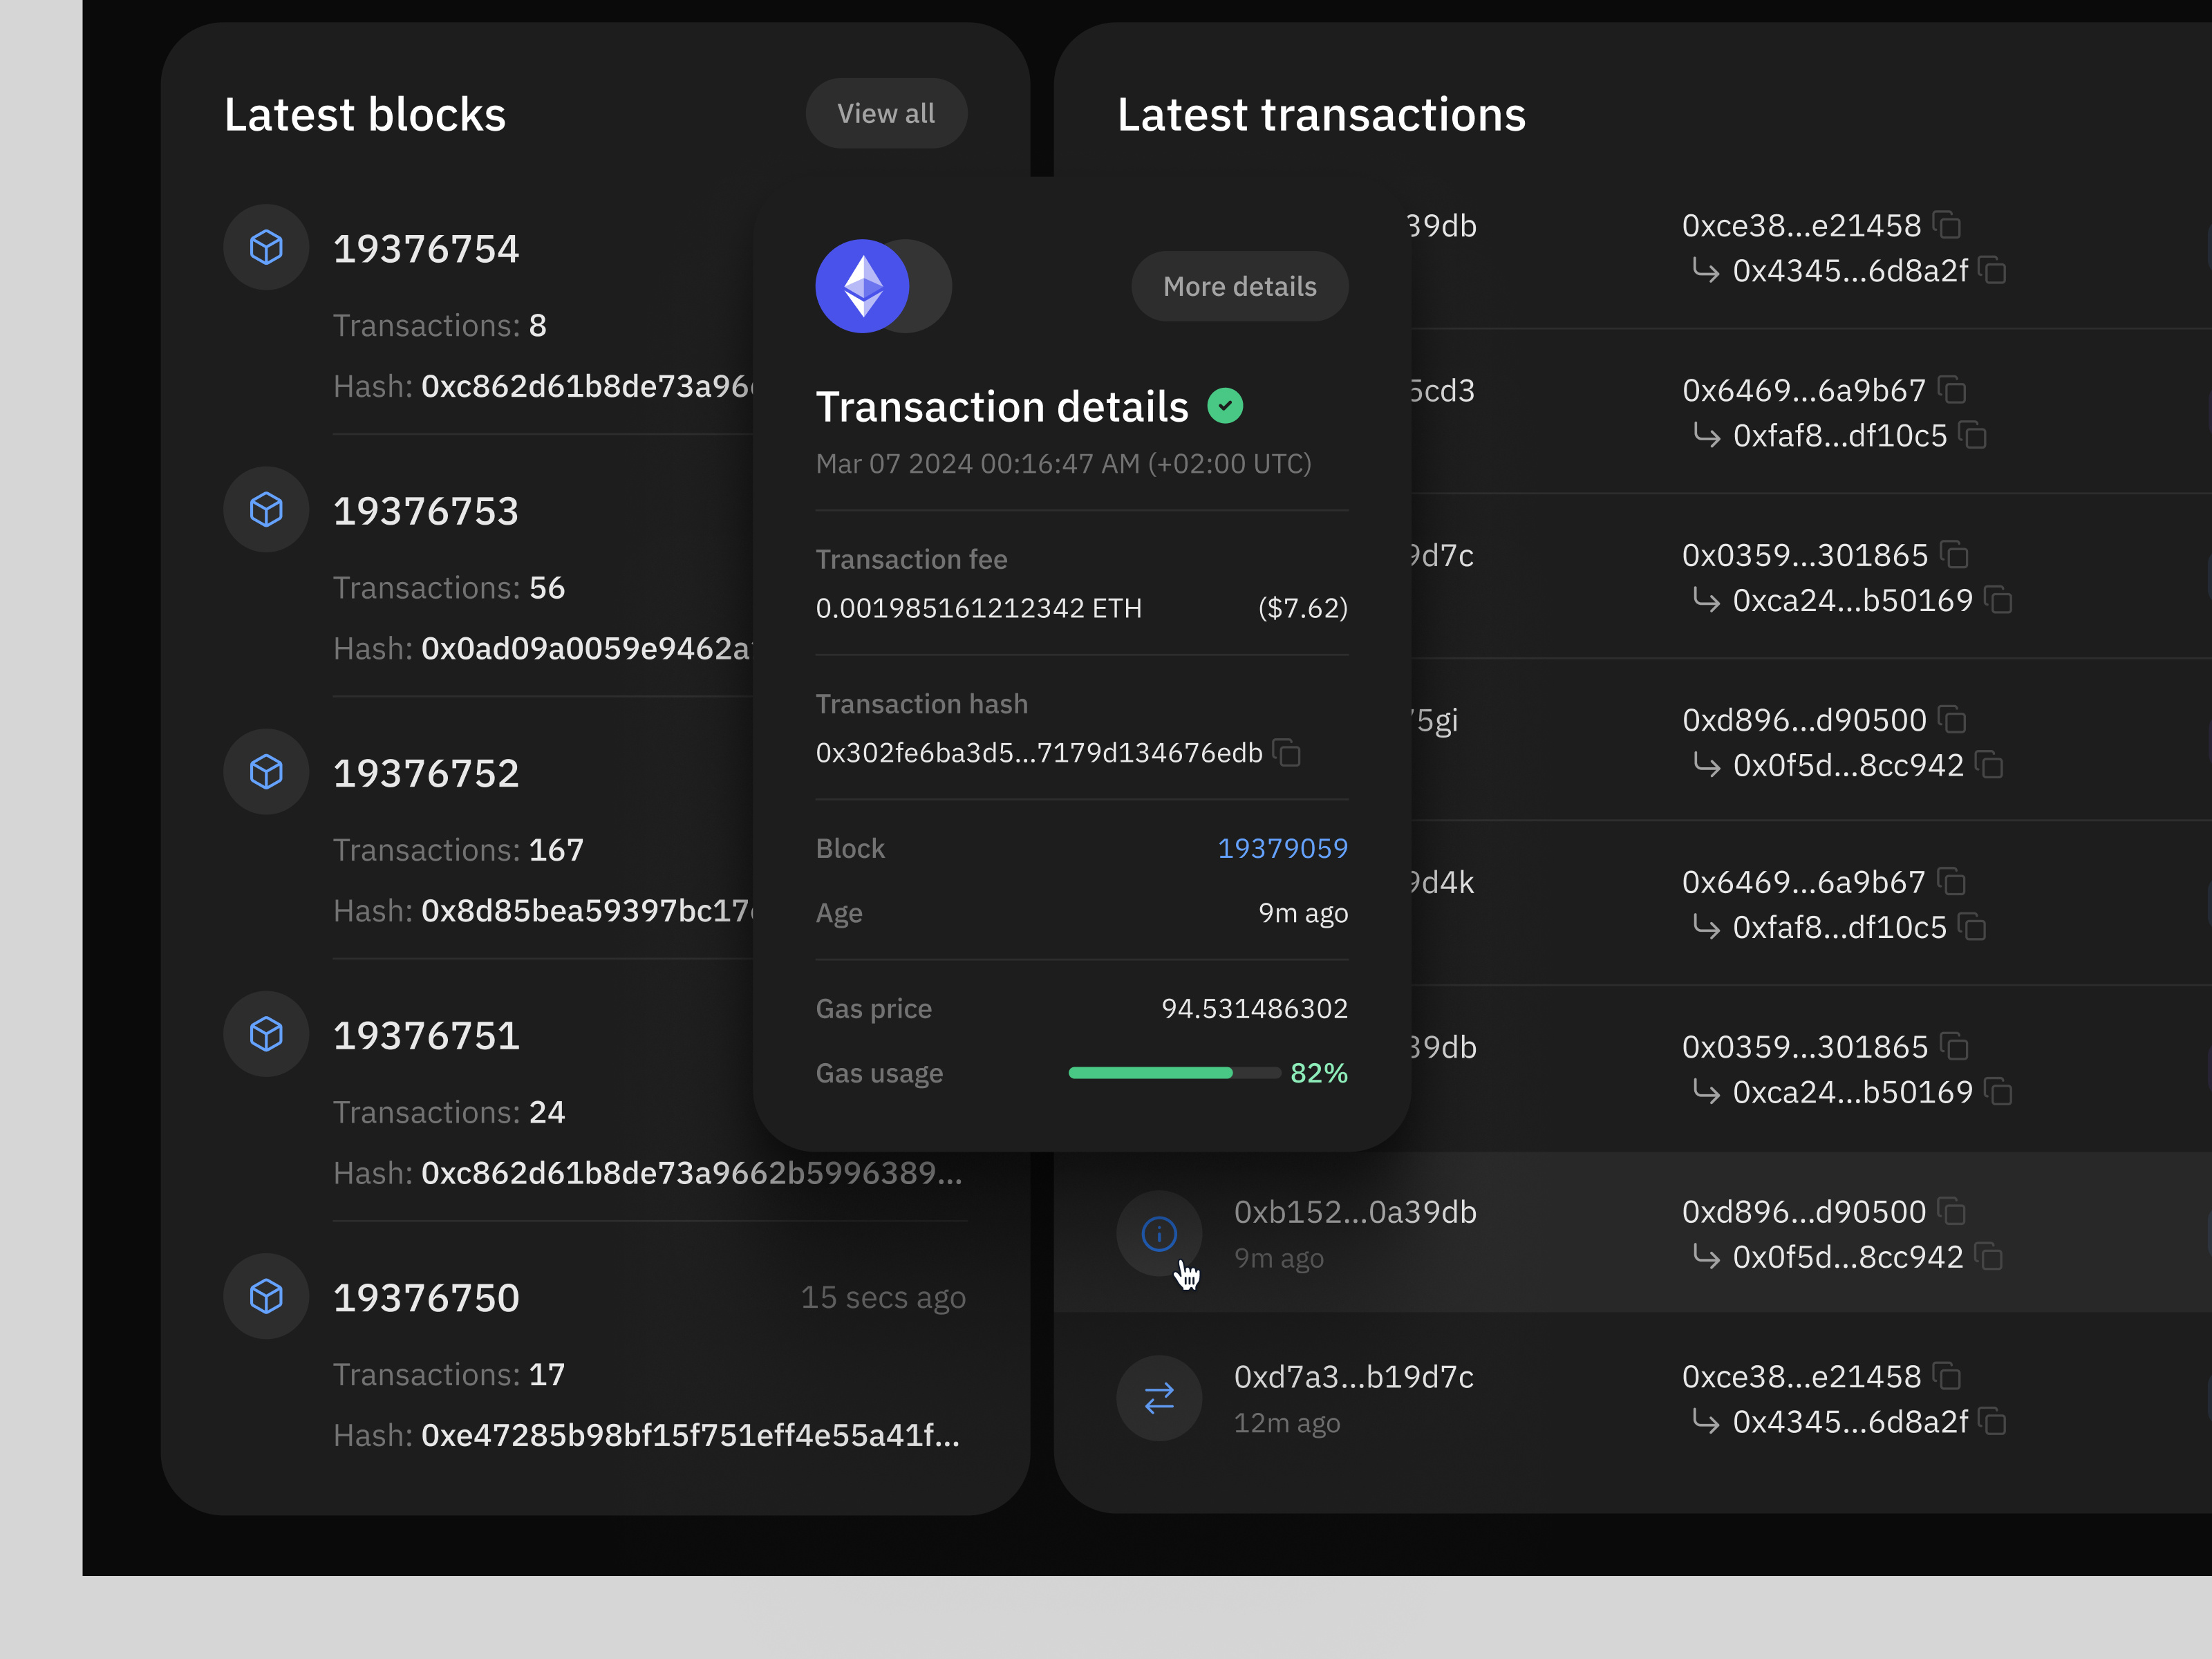Screen dimensions: 2212x1659
Task: Copy transaction hash 0xce38...e21458
Action: [x=1945, y=225]
